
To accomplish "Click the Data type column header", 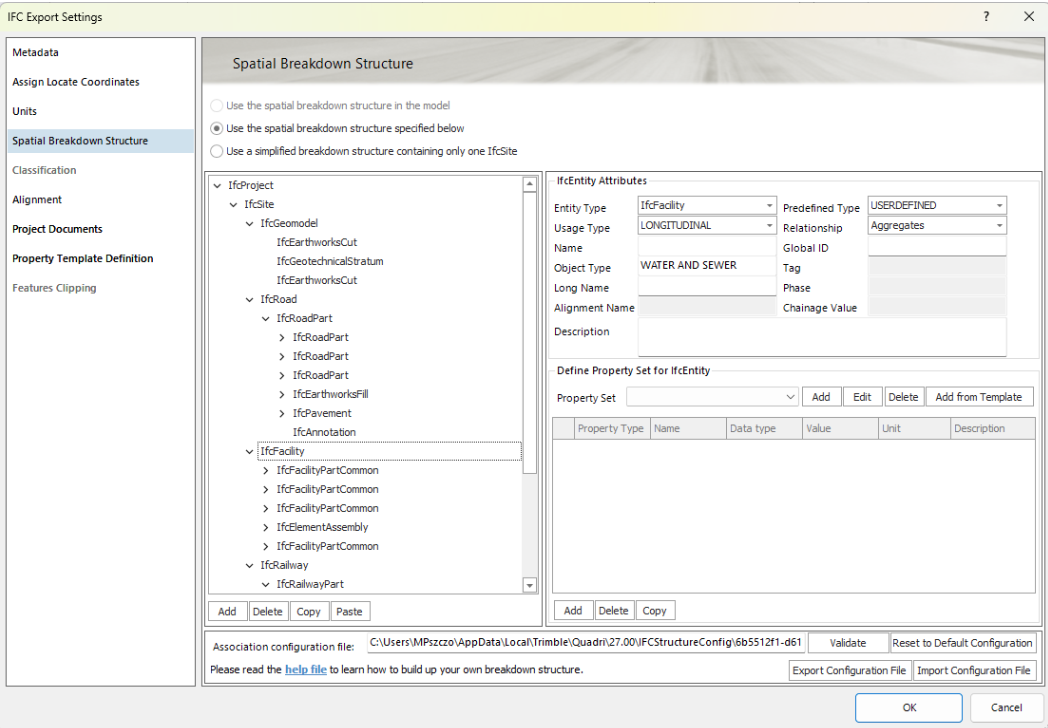I will 764,429.
